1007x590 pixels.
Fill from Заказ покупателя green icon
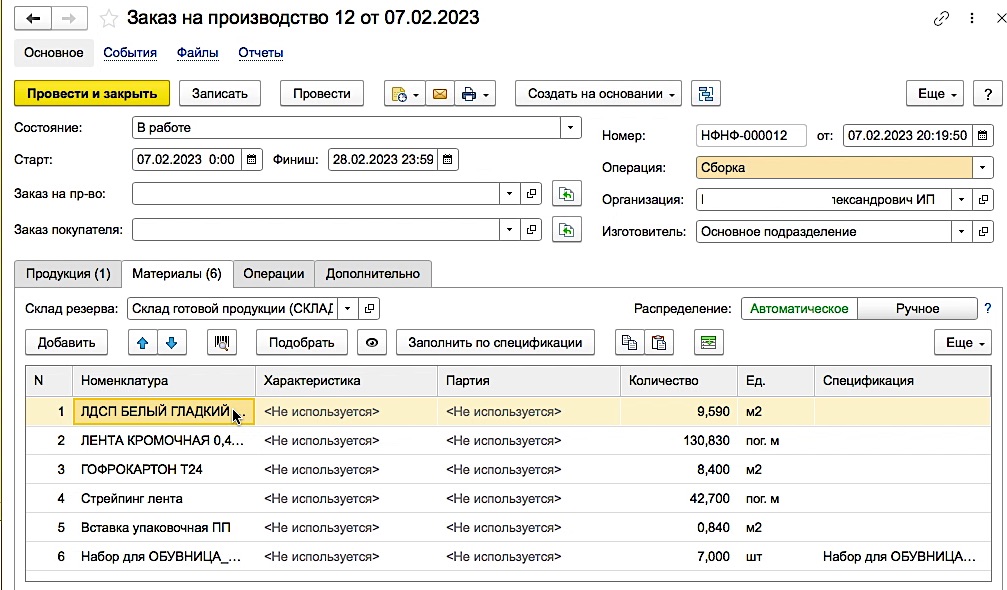[566, 230]
